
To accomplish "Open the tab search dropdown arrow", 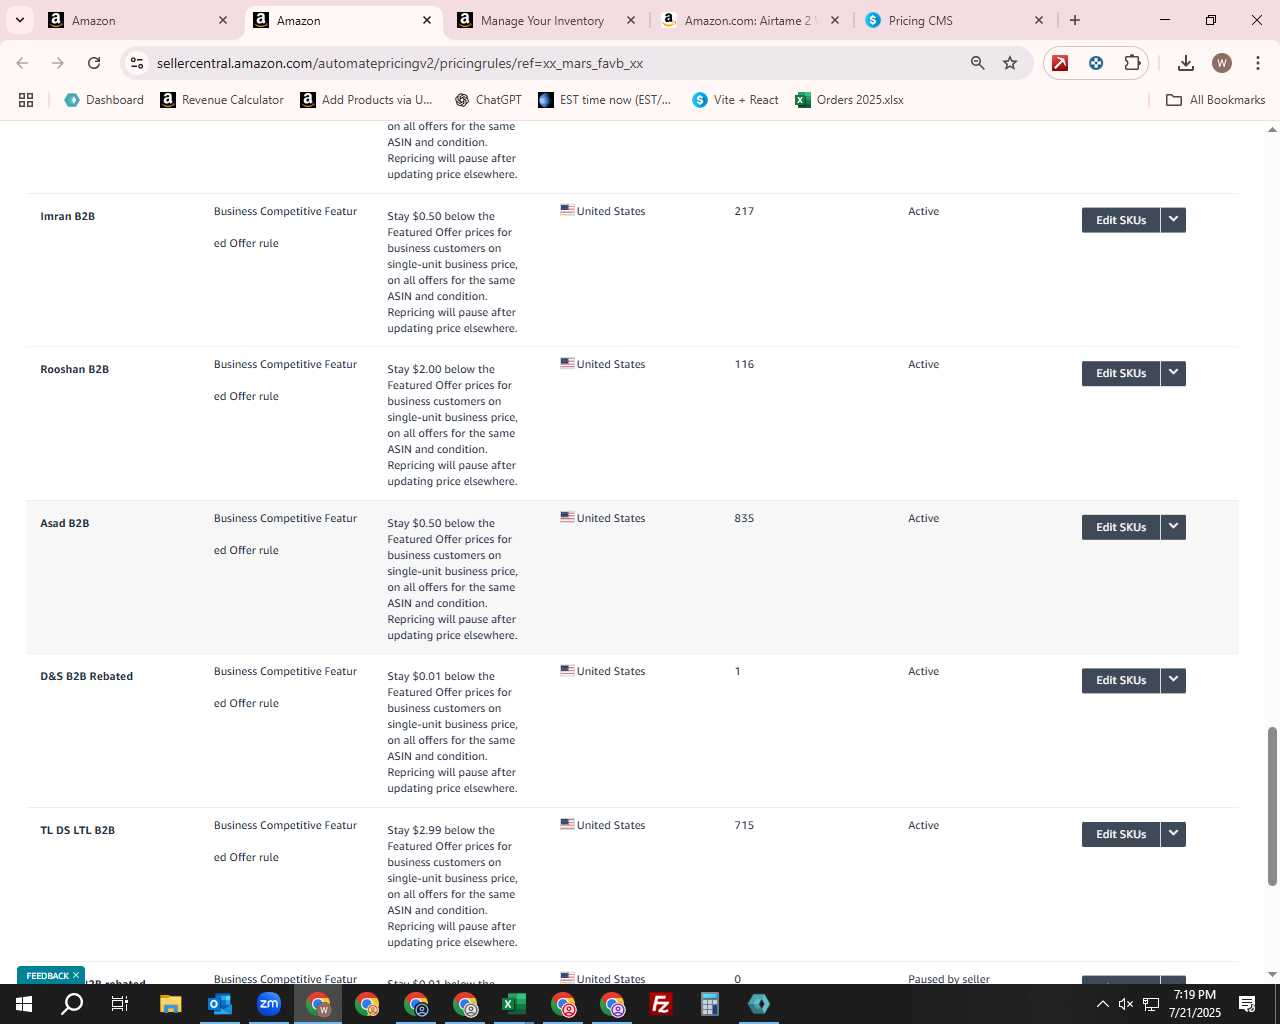I will (19, 20).
